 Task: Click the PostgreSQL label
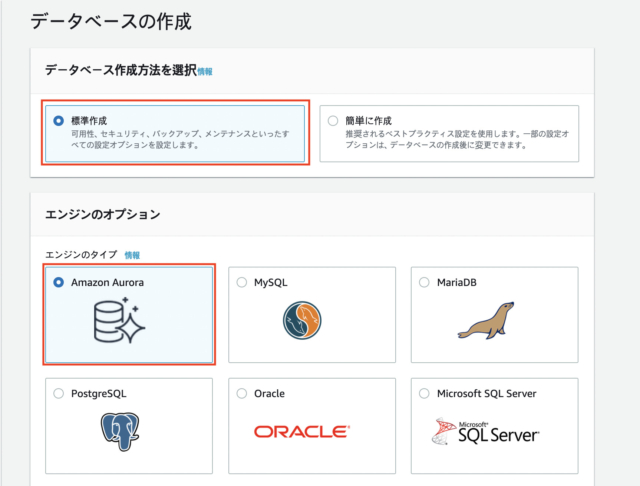99,394
